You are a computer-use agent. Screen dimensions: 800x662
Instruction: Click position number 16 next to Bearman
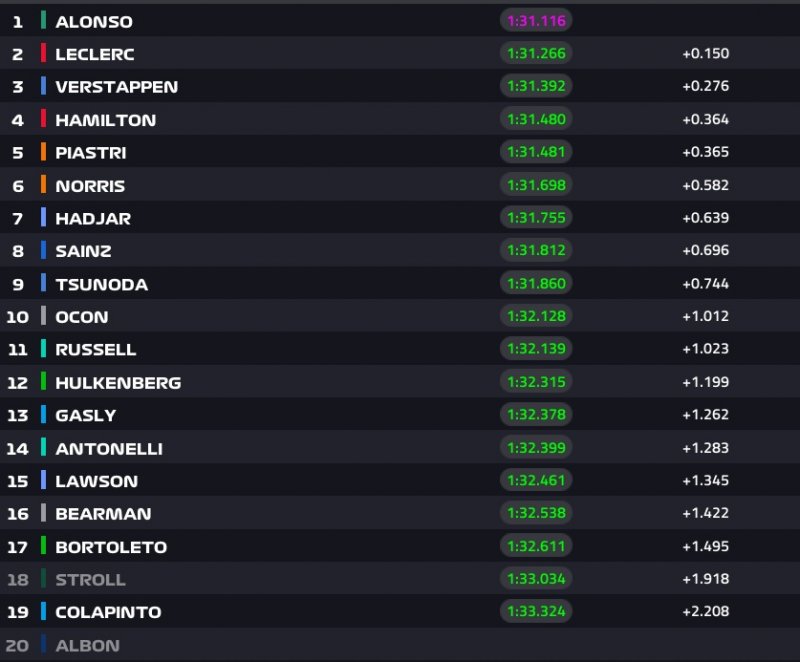pyautogui.click(x=17, y=514)
